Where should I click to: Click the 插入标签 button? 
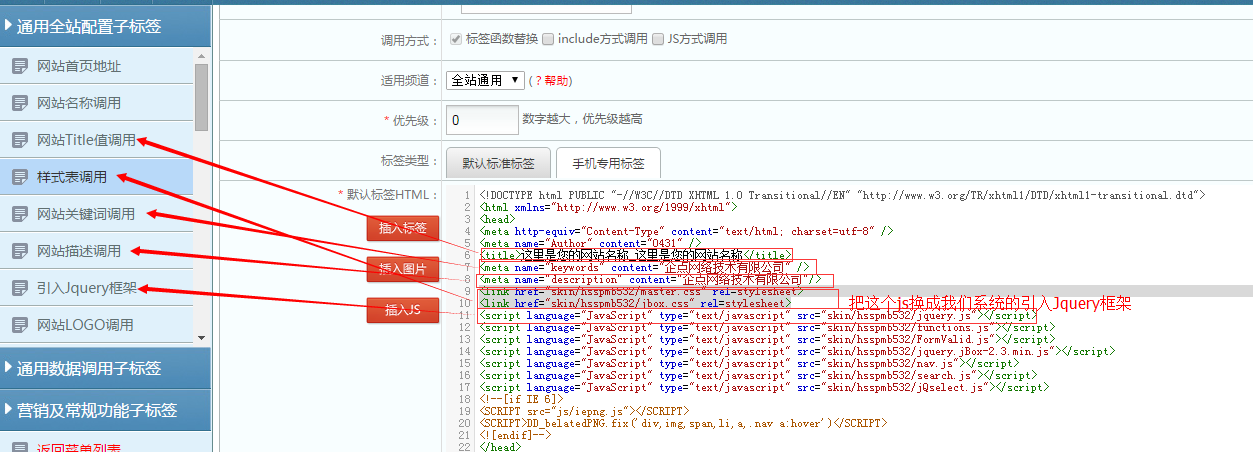point(403,228)
